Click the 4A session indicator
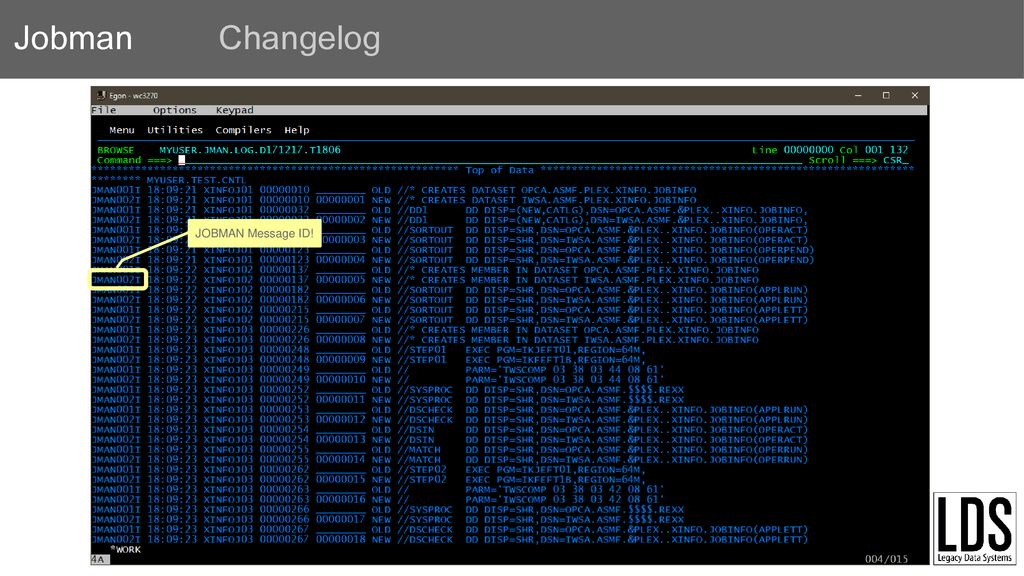Screen dimensions: 1024x576 pos(98,560)
